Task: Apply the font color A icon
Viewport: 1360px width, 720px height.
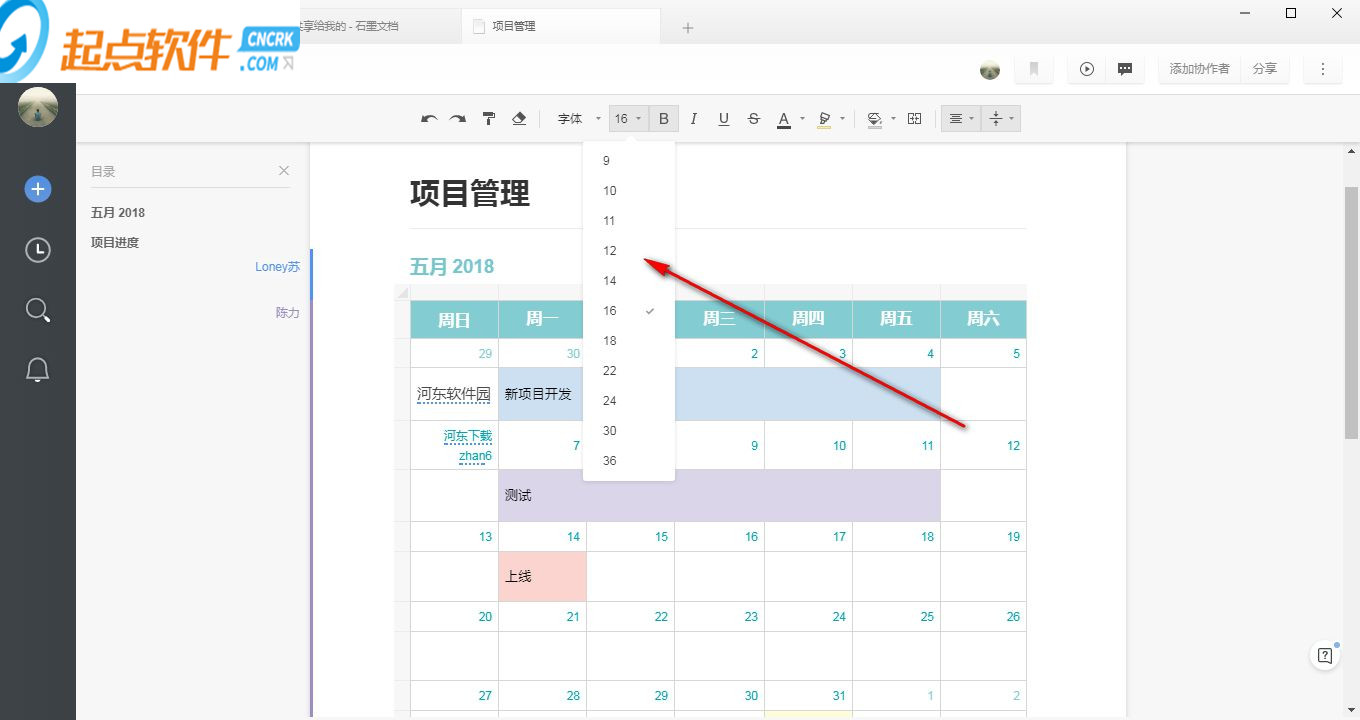Action: tap(784, 119)
